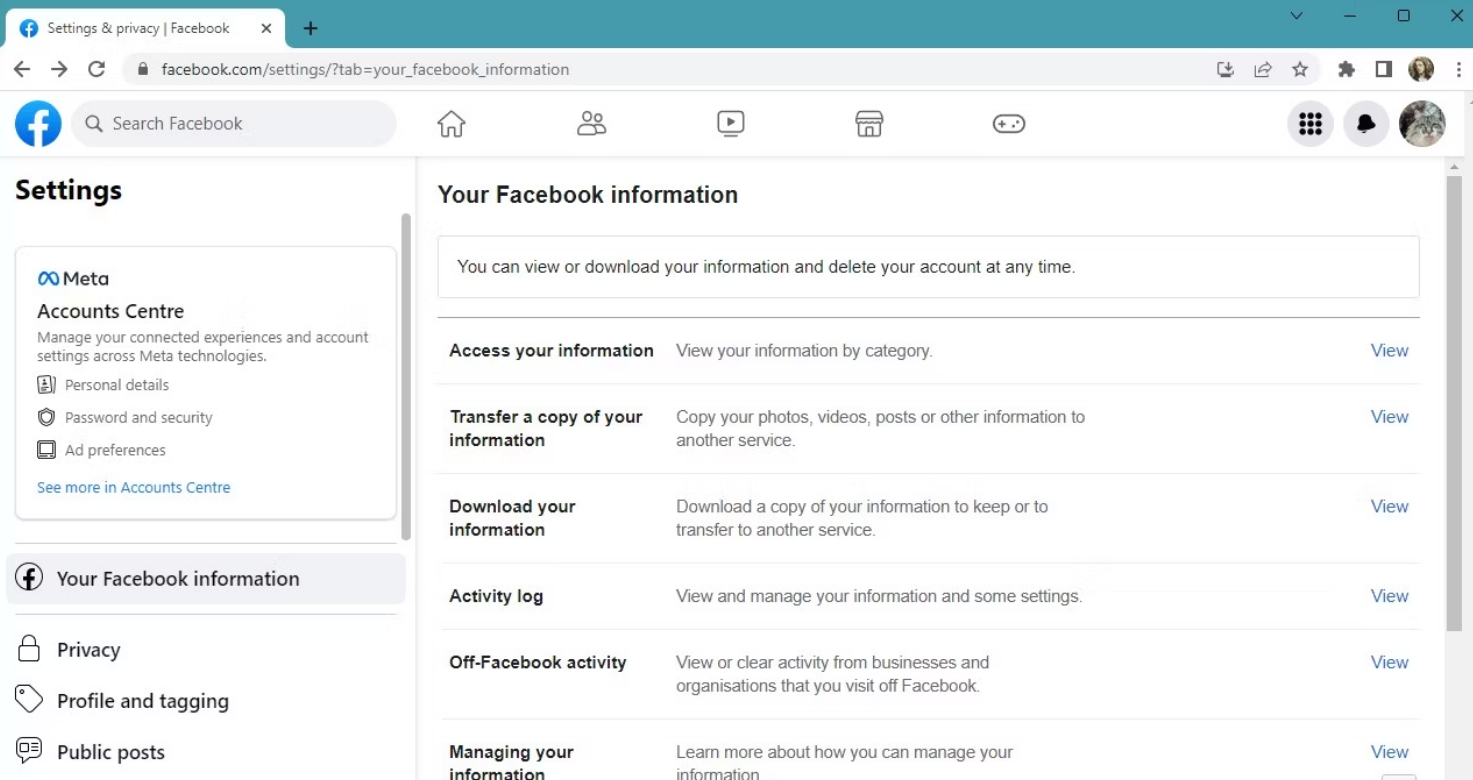Viewport: 1473px width, 780px height.
Task: Open the Marketplace storefront icon
Action: click(x=869, y=124)
